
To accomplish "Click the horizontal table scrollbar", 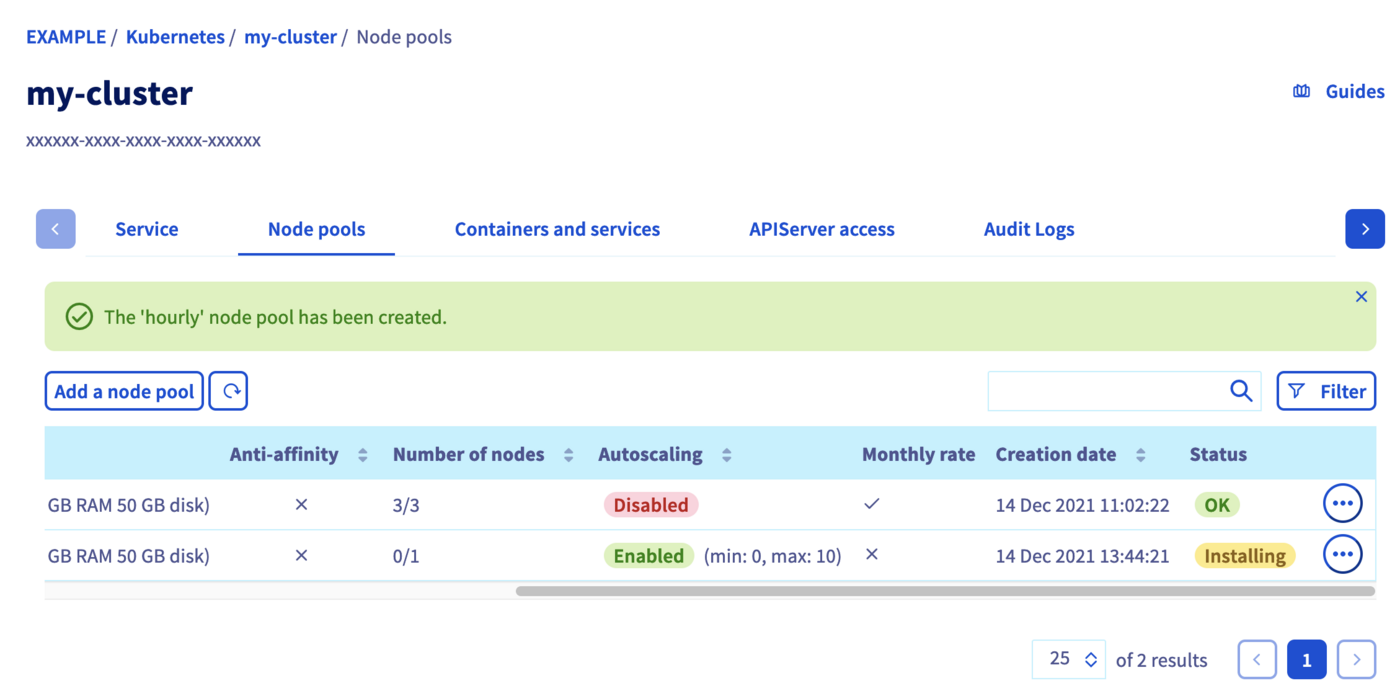I will [944, 591].
